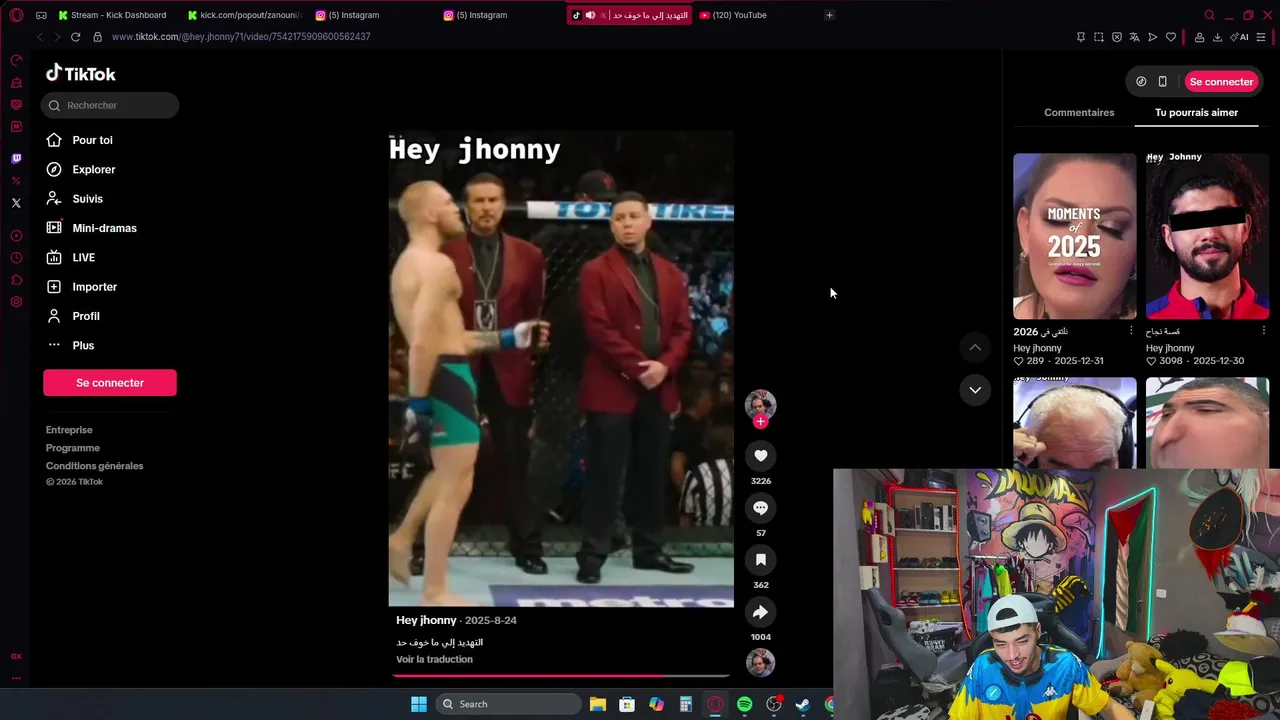Open X in the Opera sidebar
Image resolution: width=1280 pixels, height=720 pixels.
click(x=16, y=203)
